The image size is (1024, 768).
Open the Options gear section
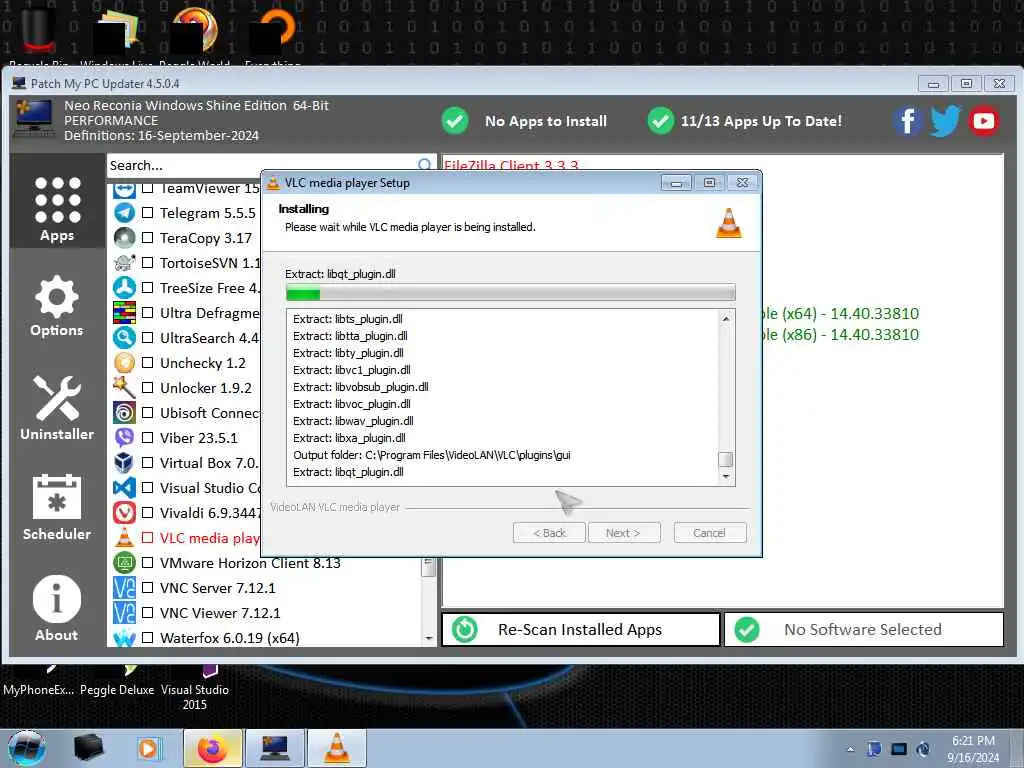[57, 306]
